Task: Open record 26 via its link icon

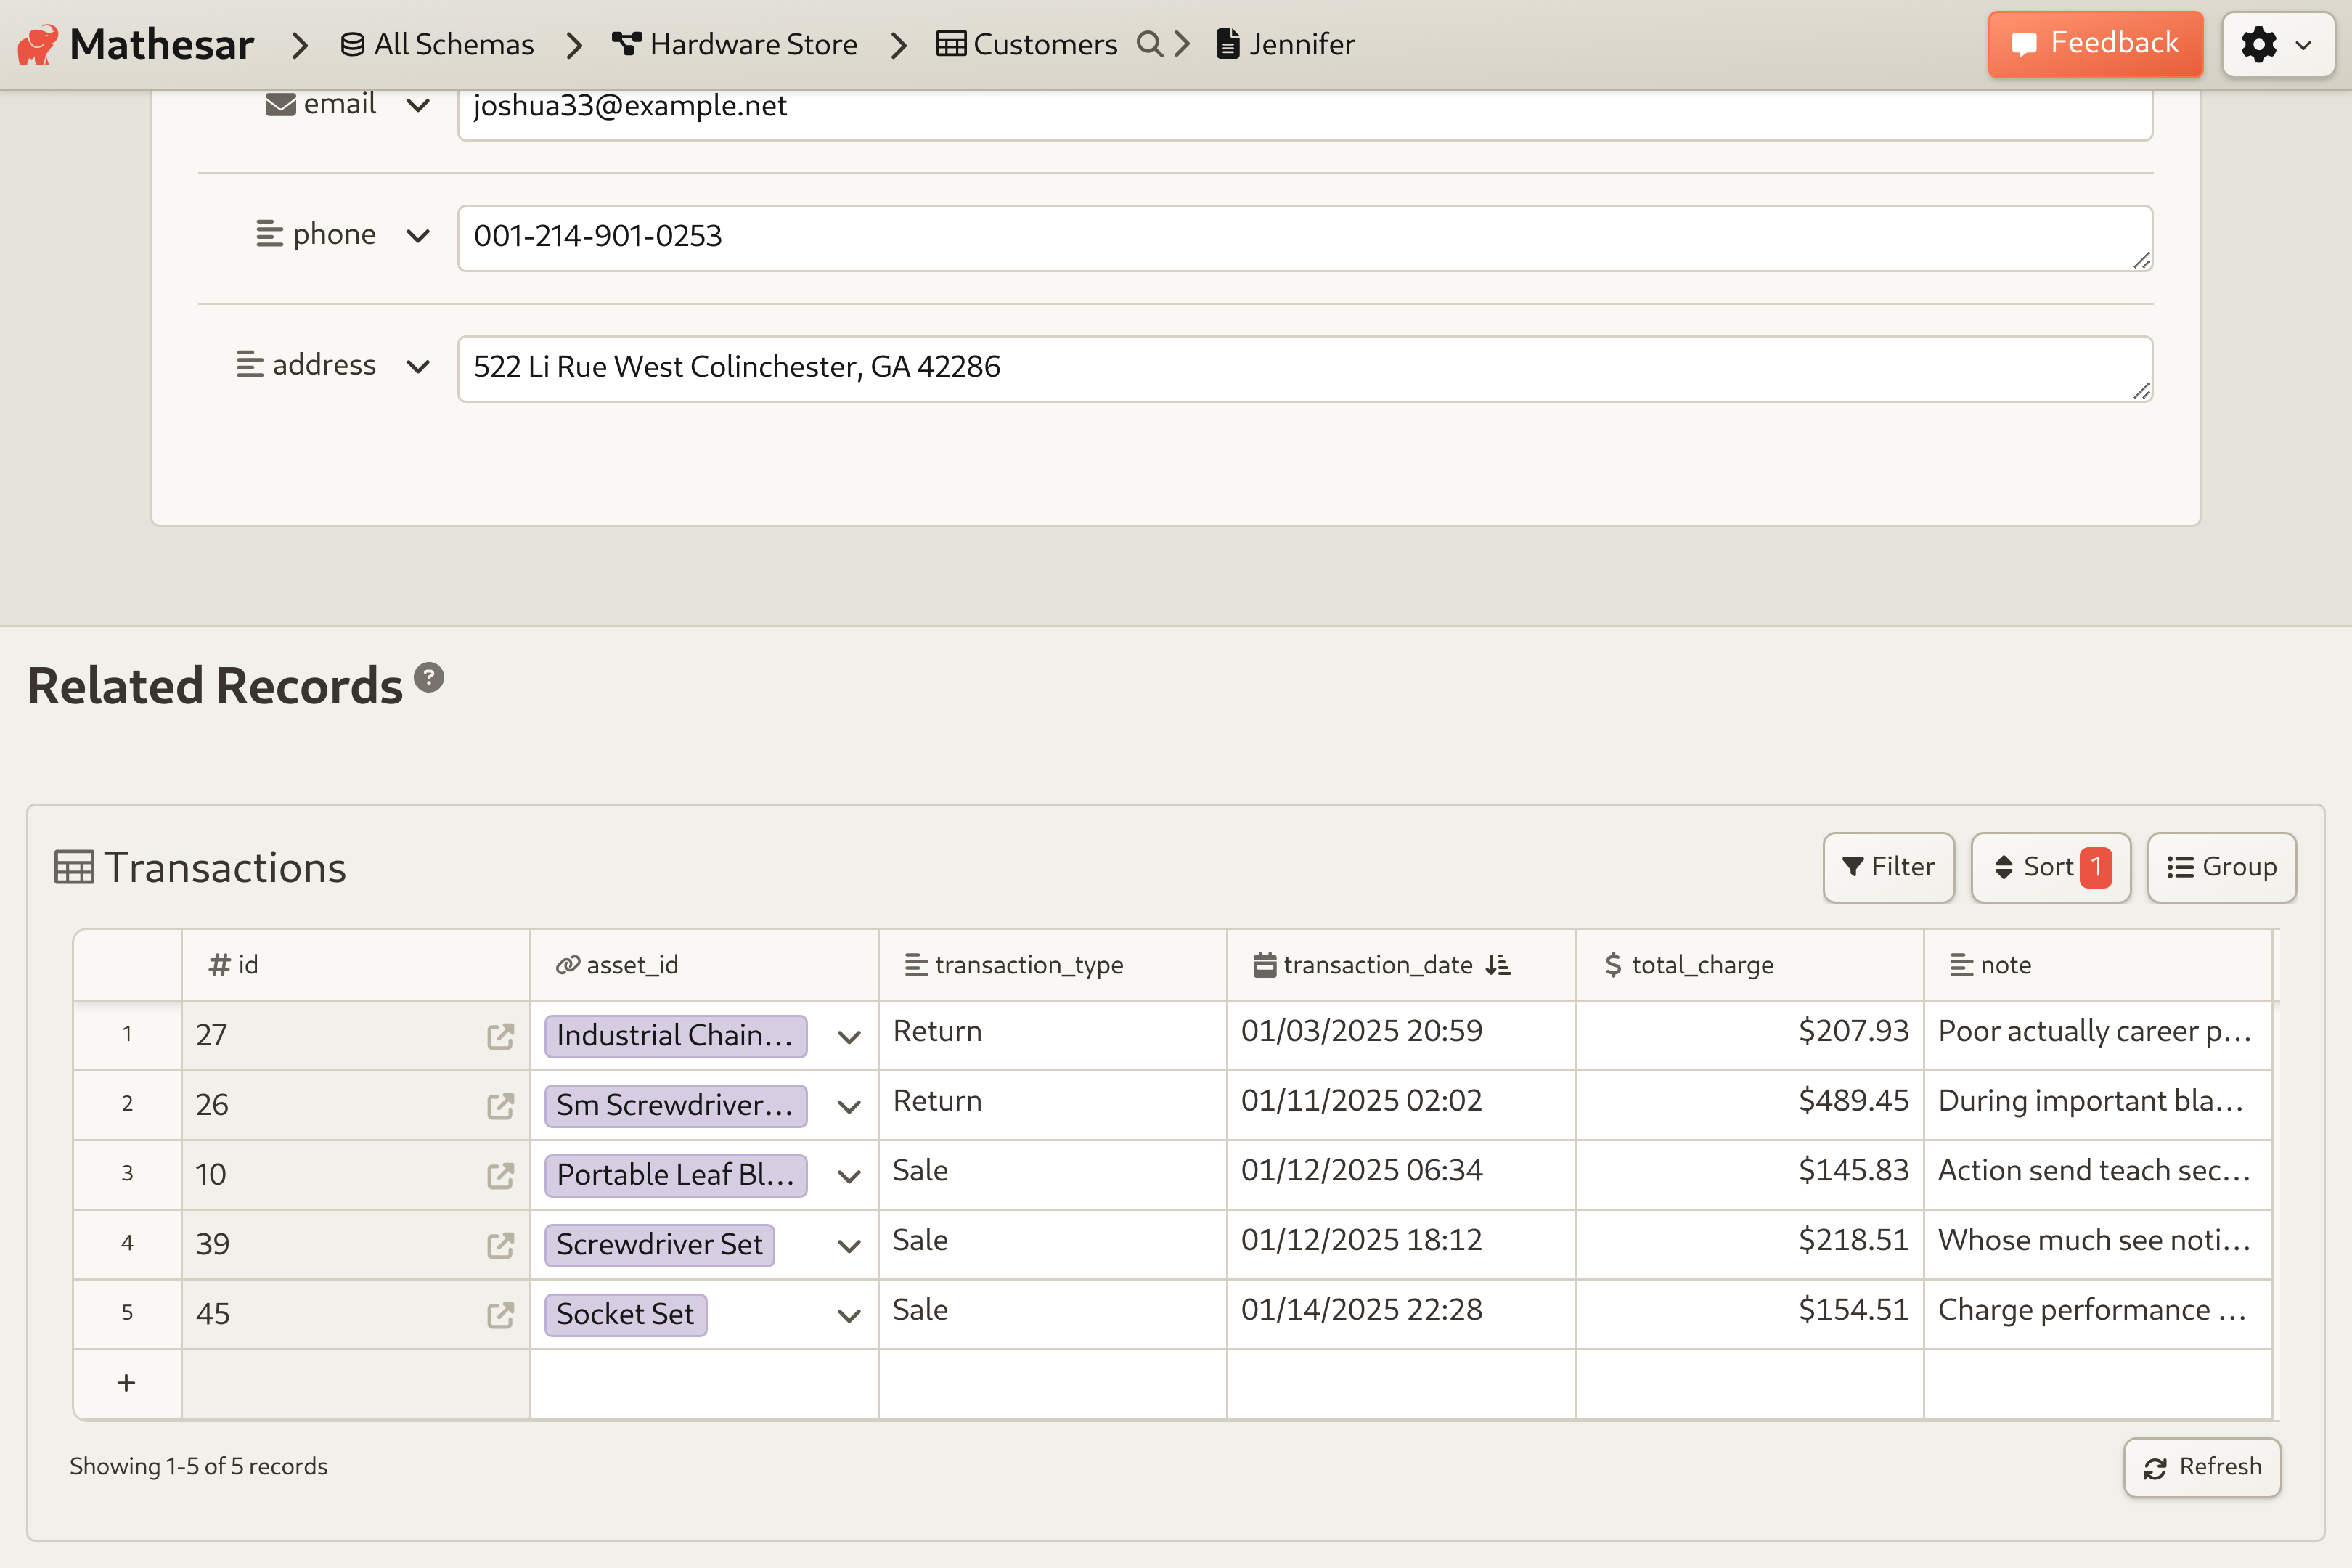Action: coord(500,1106)
